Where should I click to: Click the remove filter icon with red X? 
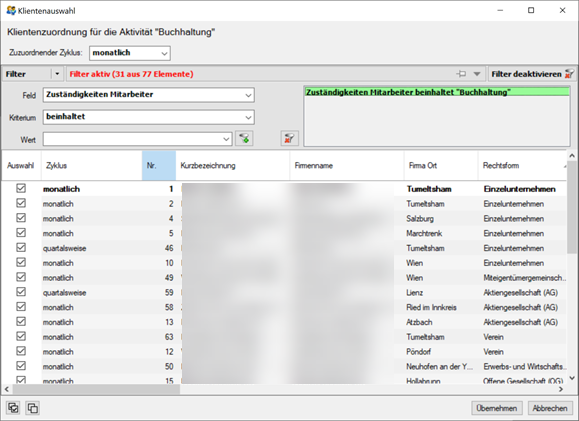(289, 138)
